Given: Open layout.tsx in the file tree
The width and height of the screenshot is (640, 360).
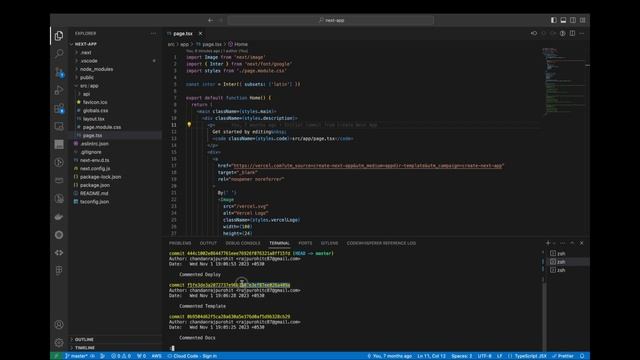Looking at the screenshot, I should pyautogui.click(x=93, y=119).
